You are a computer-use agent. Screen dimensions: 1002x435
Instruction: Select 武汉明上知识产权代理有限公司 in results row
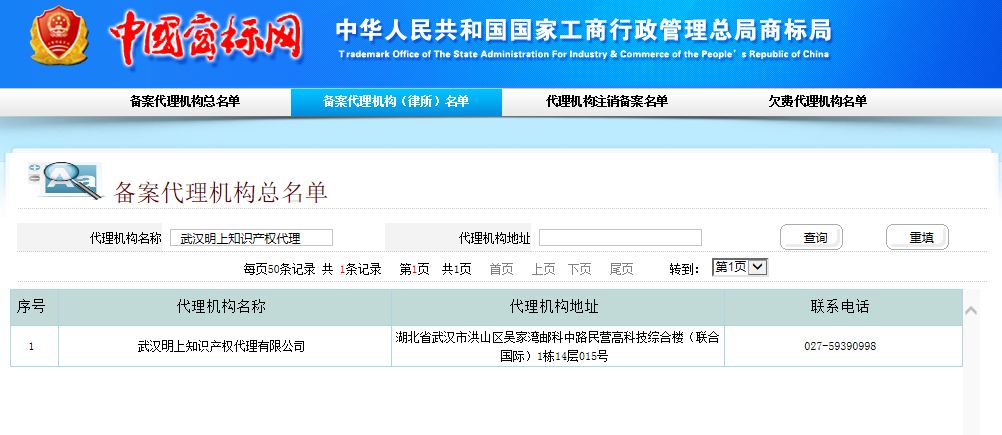[221, 346]
